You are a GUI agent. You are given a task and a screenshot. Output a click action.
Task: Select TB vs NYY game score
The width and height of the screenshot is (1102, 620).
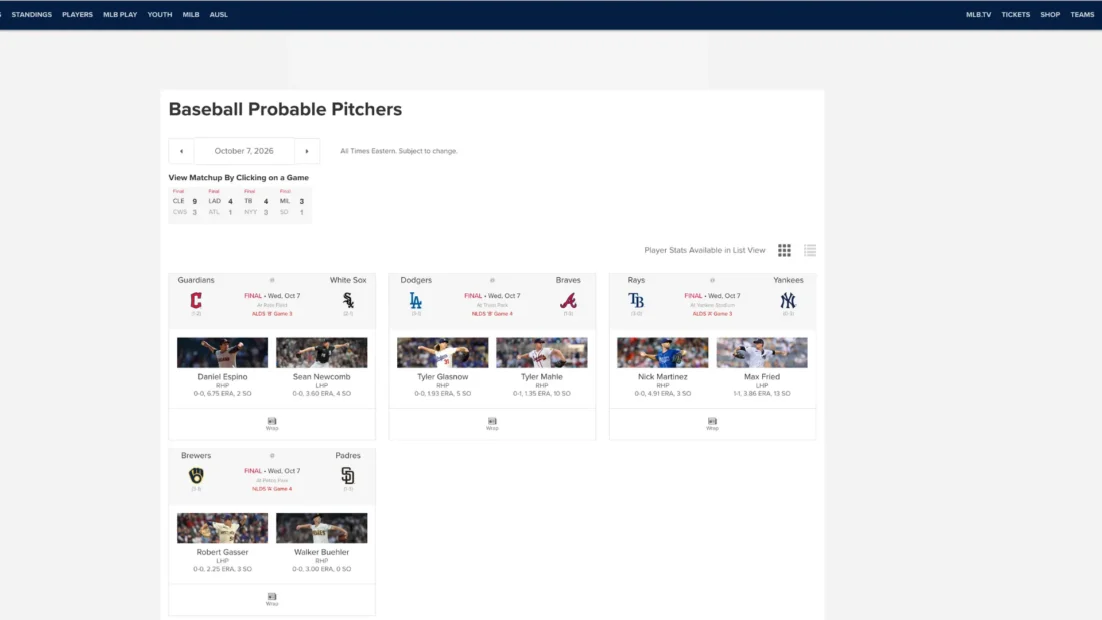257,204
